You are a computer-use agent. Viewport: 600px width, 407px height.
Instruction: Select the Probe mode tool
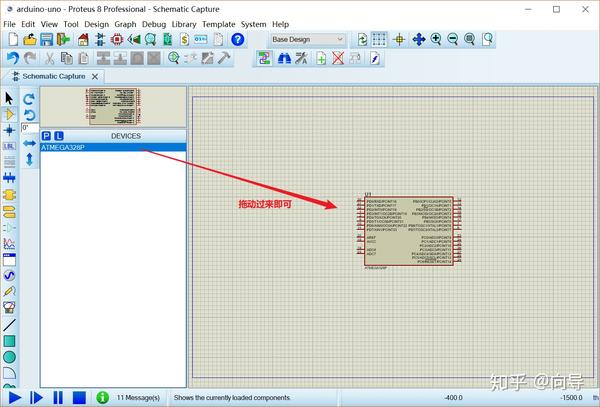[x=9, y=291]
